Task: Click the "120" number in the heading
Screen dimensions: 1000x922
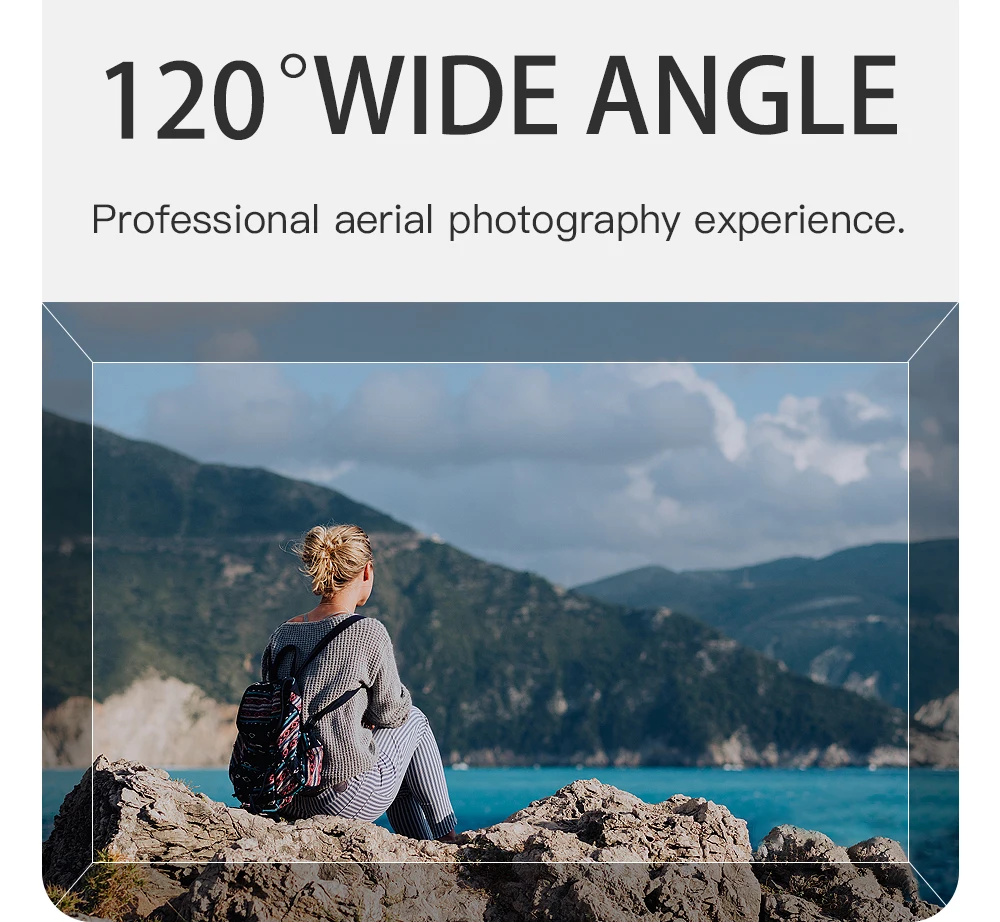Action: coord(183,99)
